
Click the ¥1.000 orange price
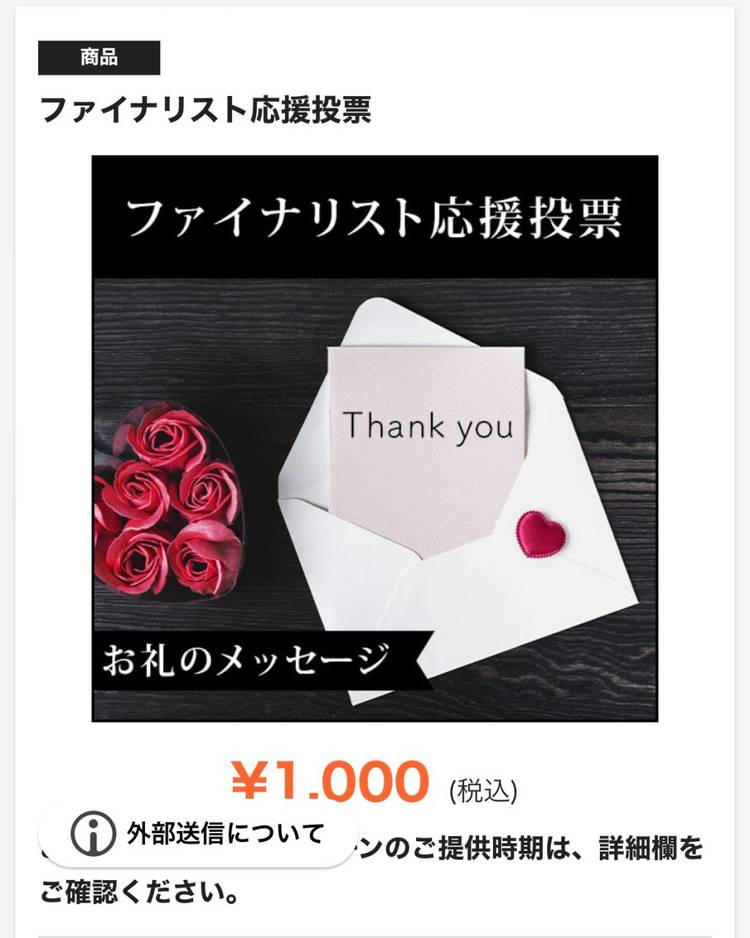coord(330,781)
